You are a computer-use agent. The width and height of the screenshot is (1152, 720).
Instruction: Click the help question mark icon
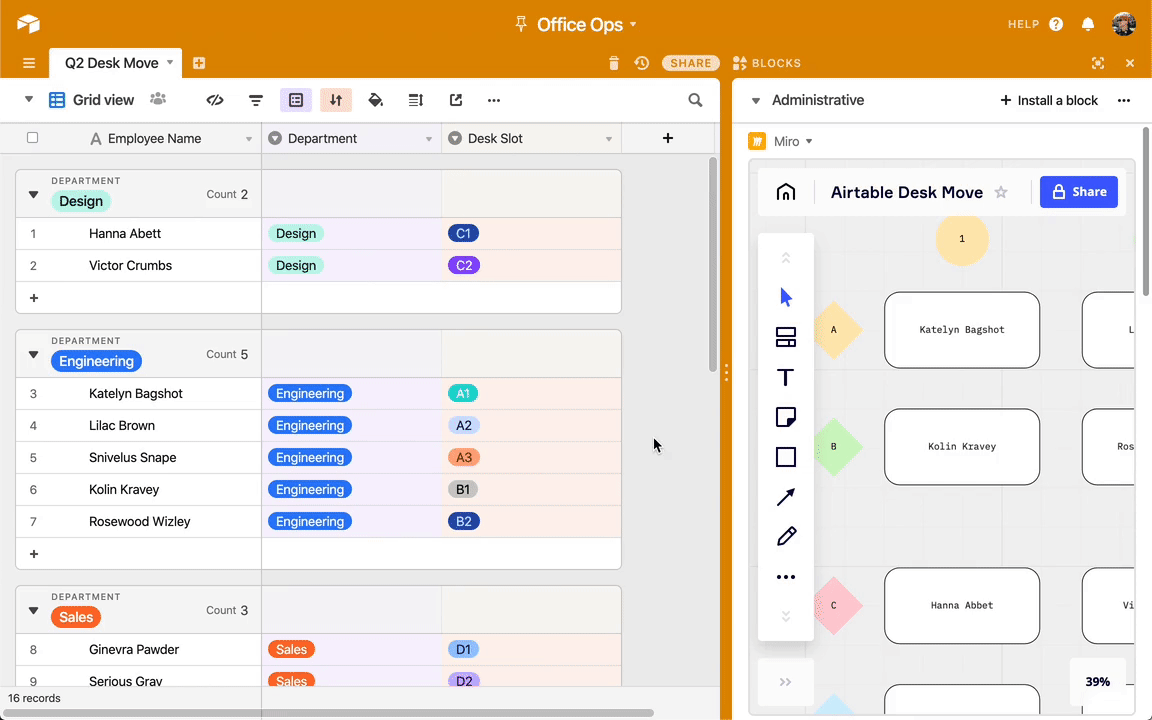1056,24
